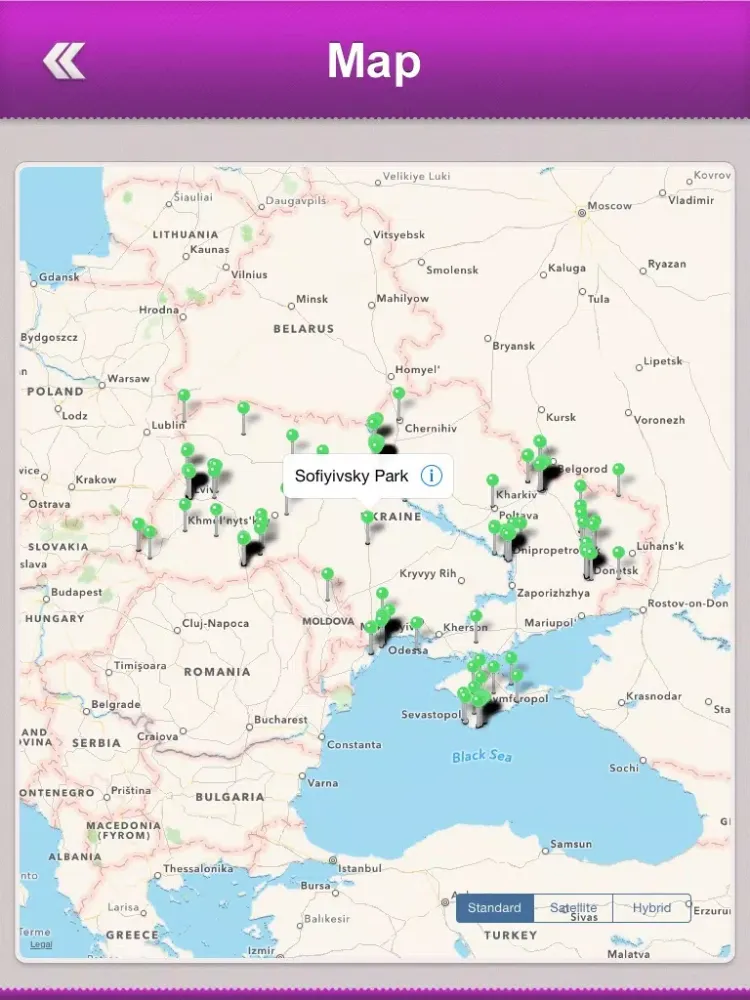This screenshot has width=750, height=1000.
Task: Tap the Sofiyivsky Park callout title
Action: tap(351, 476)
